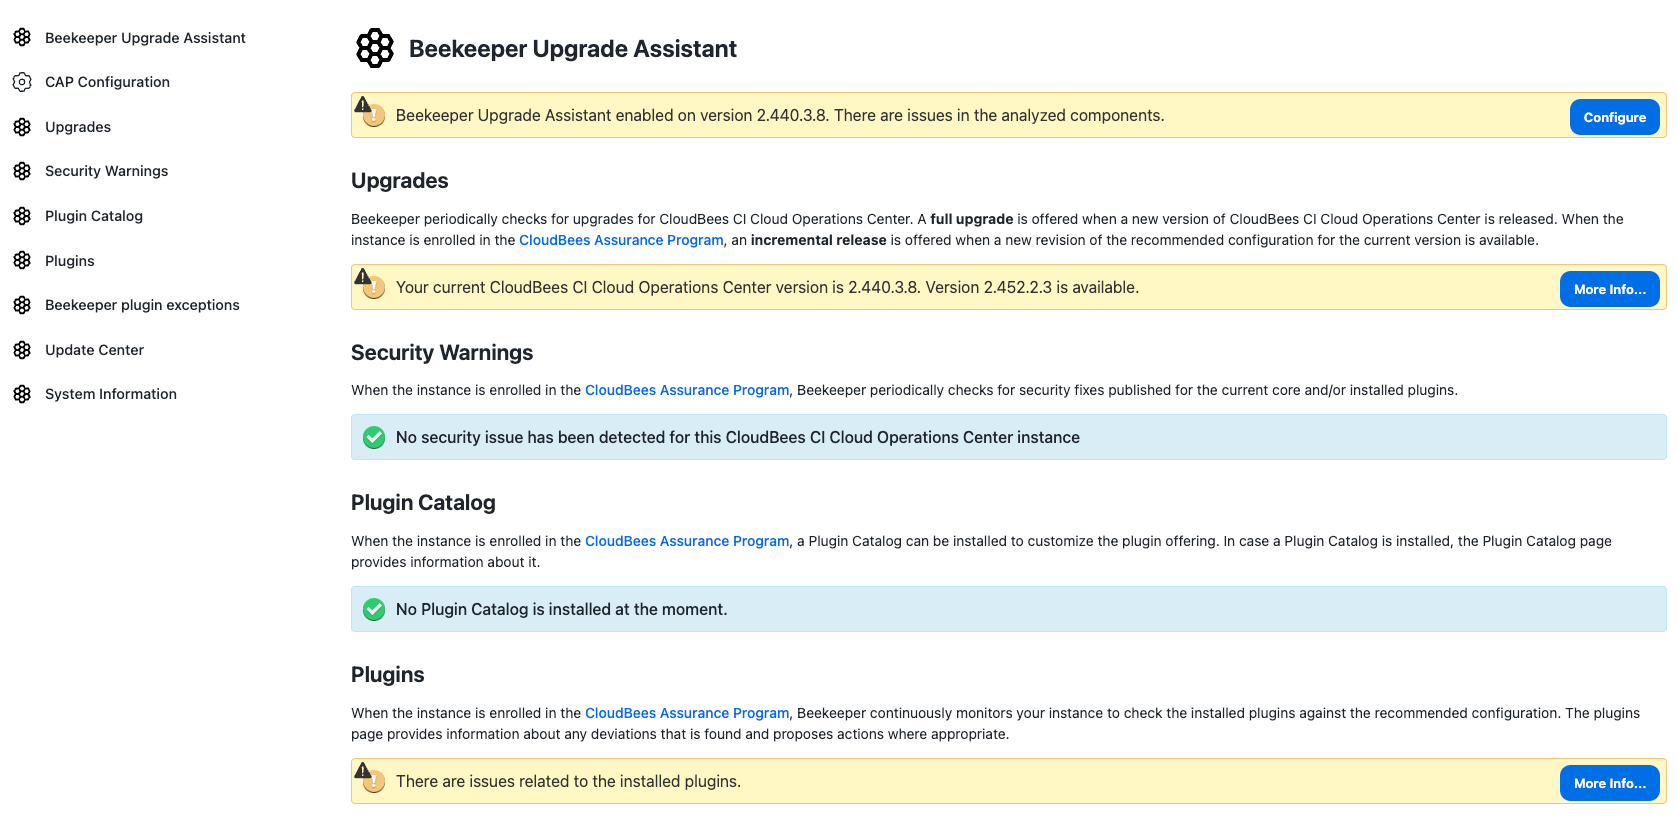Click 'No security issue has been detected' message
This screenshot has height=818, width=1677.
(738, 437)
